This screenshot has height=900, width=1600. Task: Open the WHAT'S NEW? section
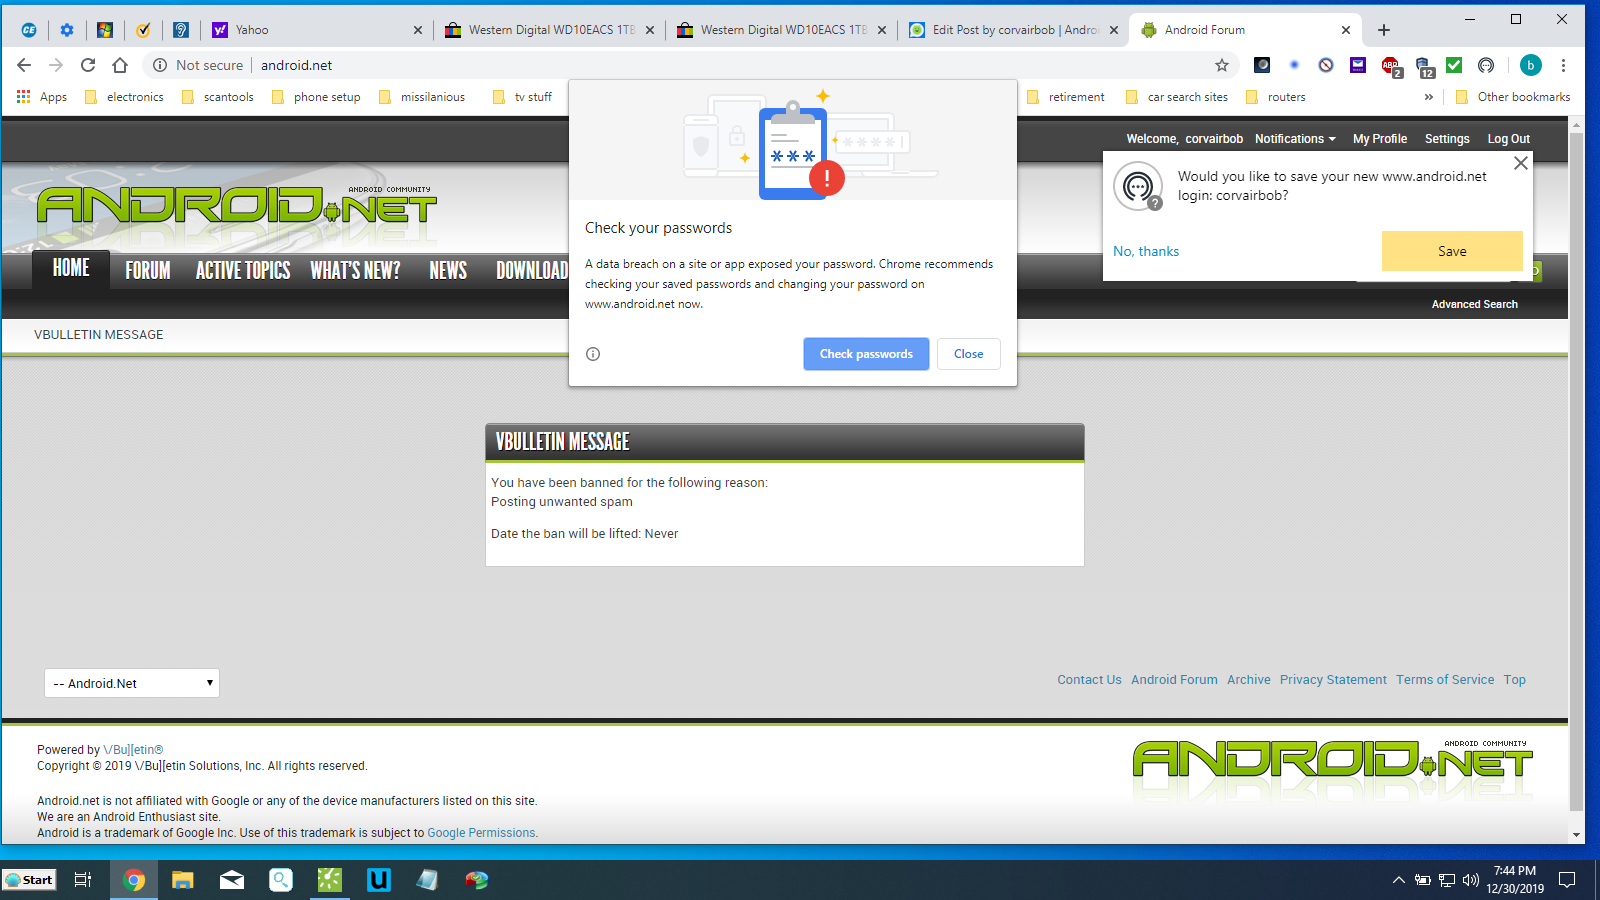coord(355,270)
